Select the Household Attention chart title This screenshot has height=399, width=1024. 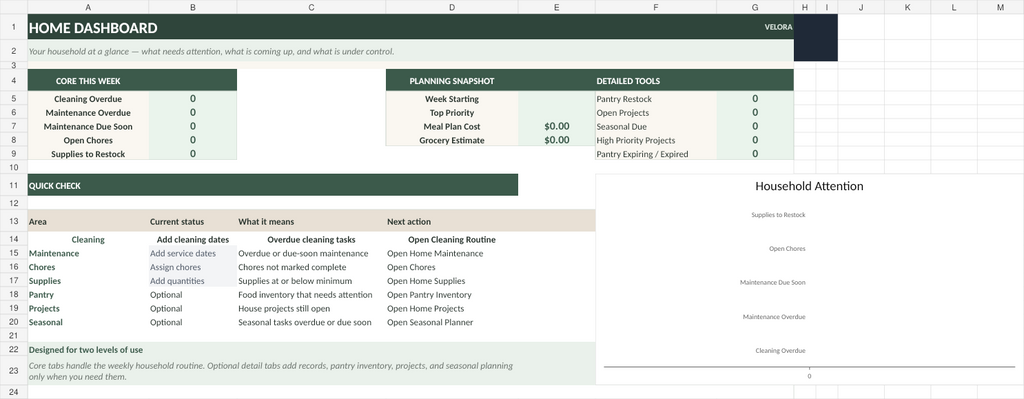pyautogui.click(x=809, y=186)
